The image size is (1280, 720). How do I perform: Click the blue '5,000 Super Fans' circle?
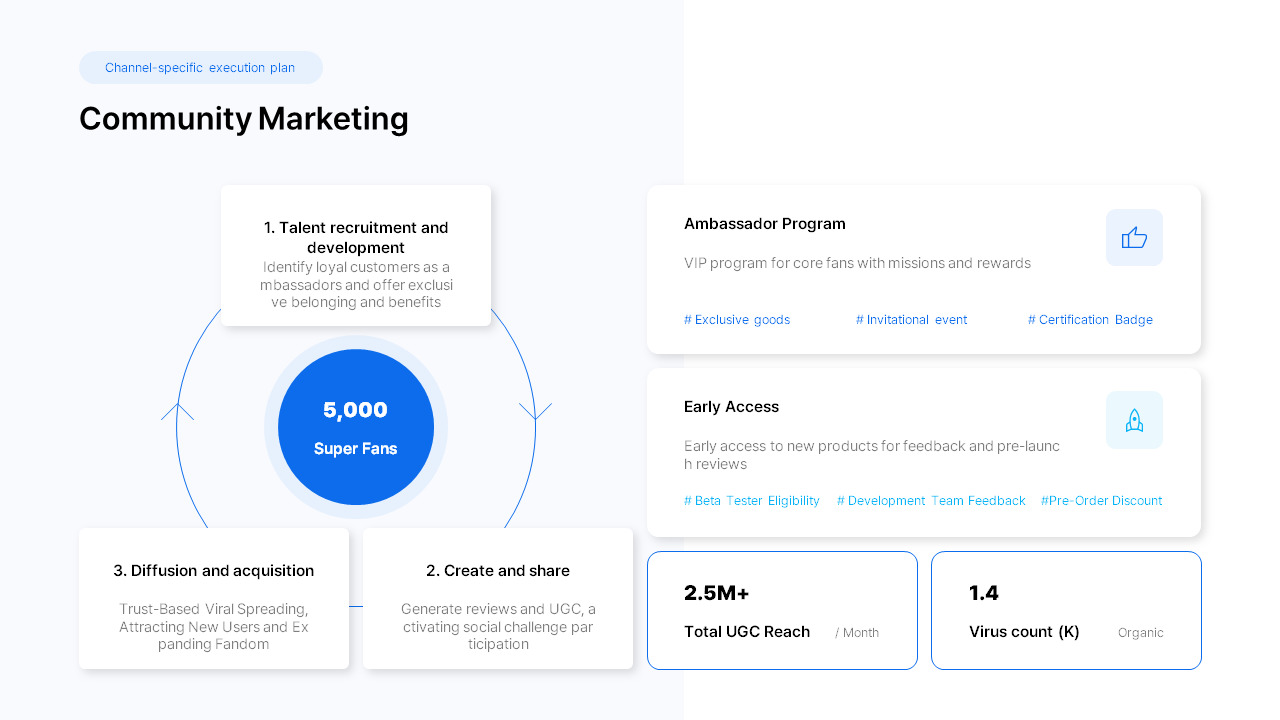pos(356,427)
